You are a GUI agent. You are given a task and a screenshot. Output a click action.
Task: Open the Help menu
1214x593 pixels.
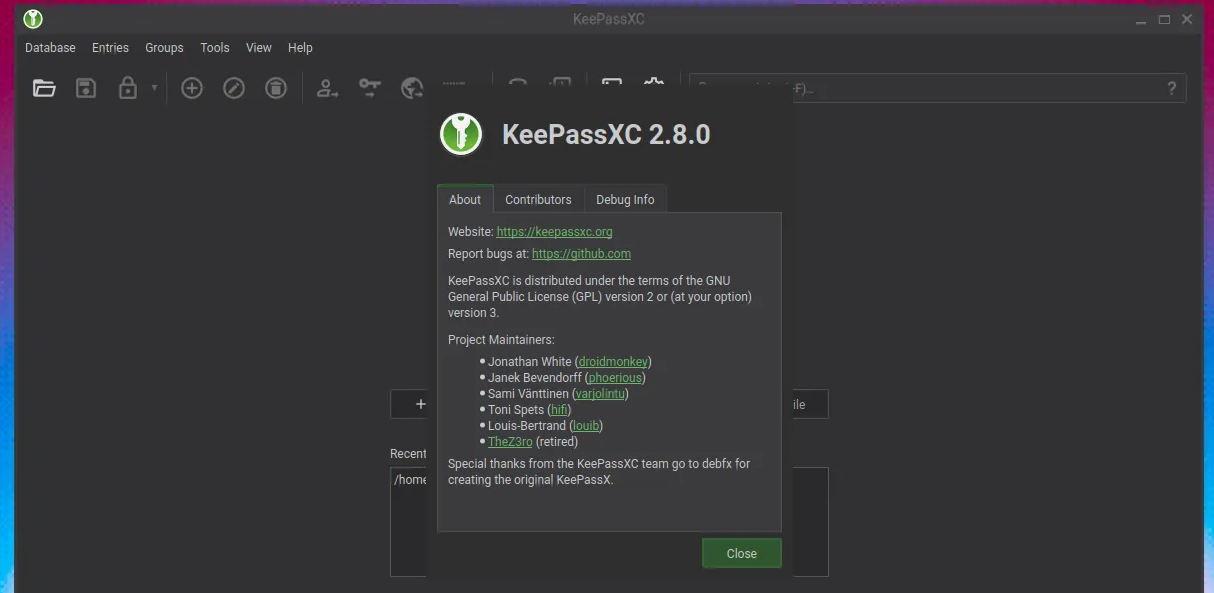pyautogui.click(x=300, y=47)
